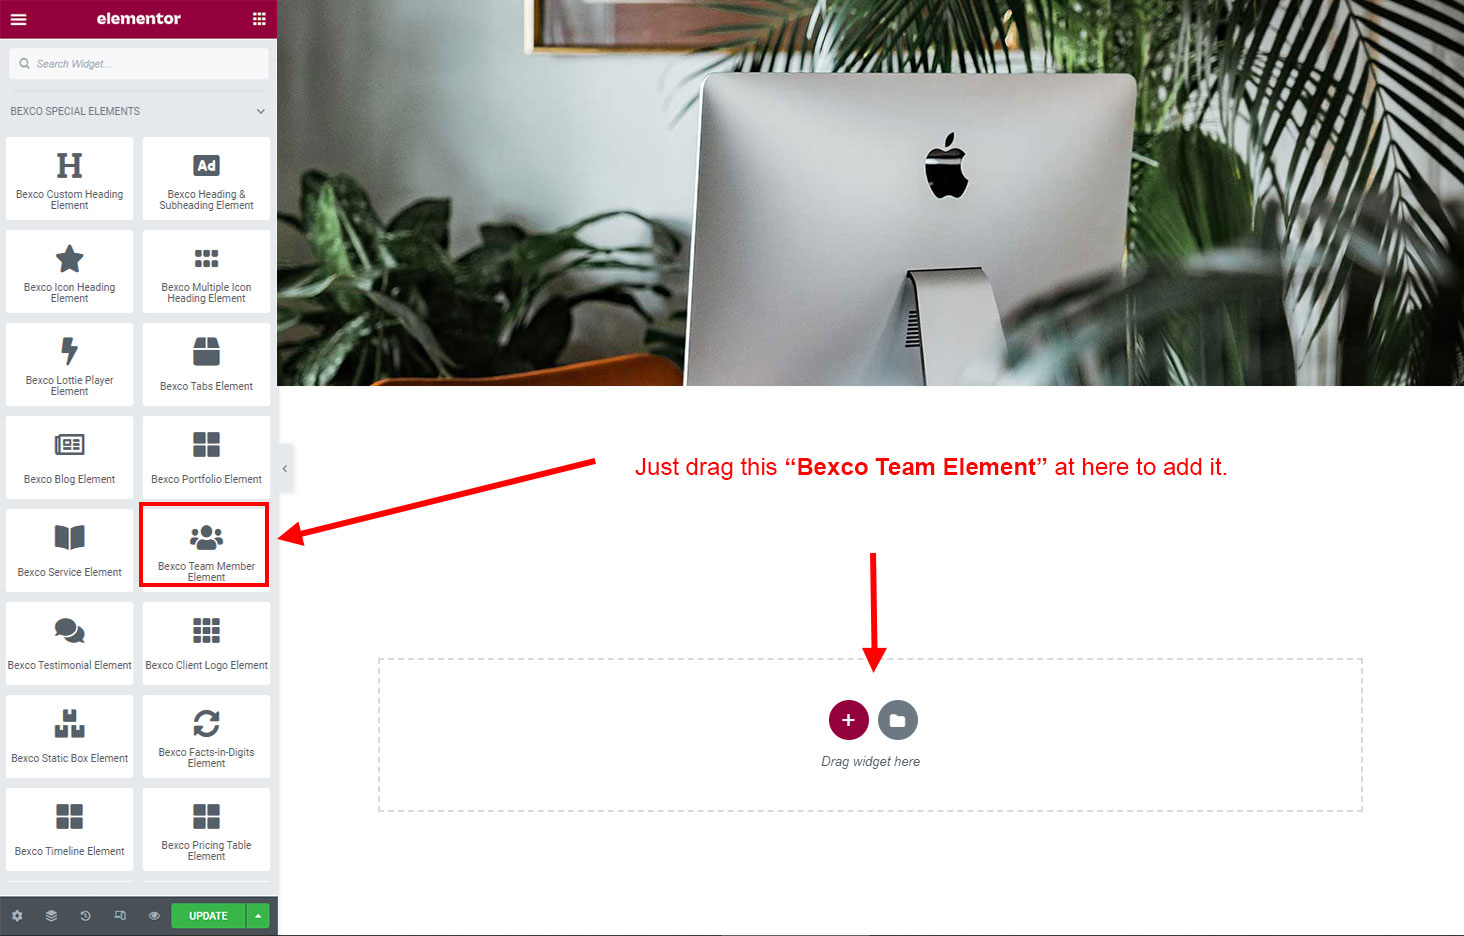
Task: Open the History icon in footer
Action: click(x=85, y=916)
